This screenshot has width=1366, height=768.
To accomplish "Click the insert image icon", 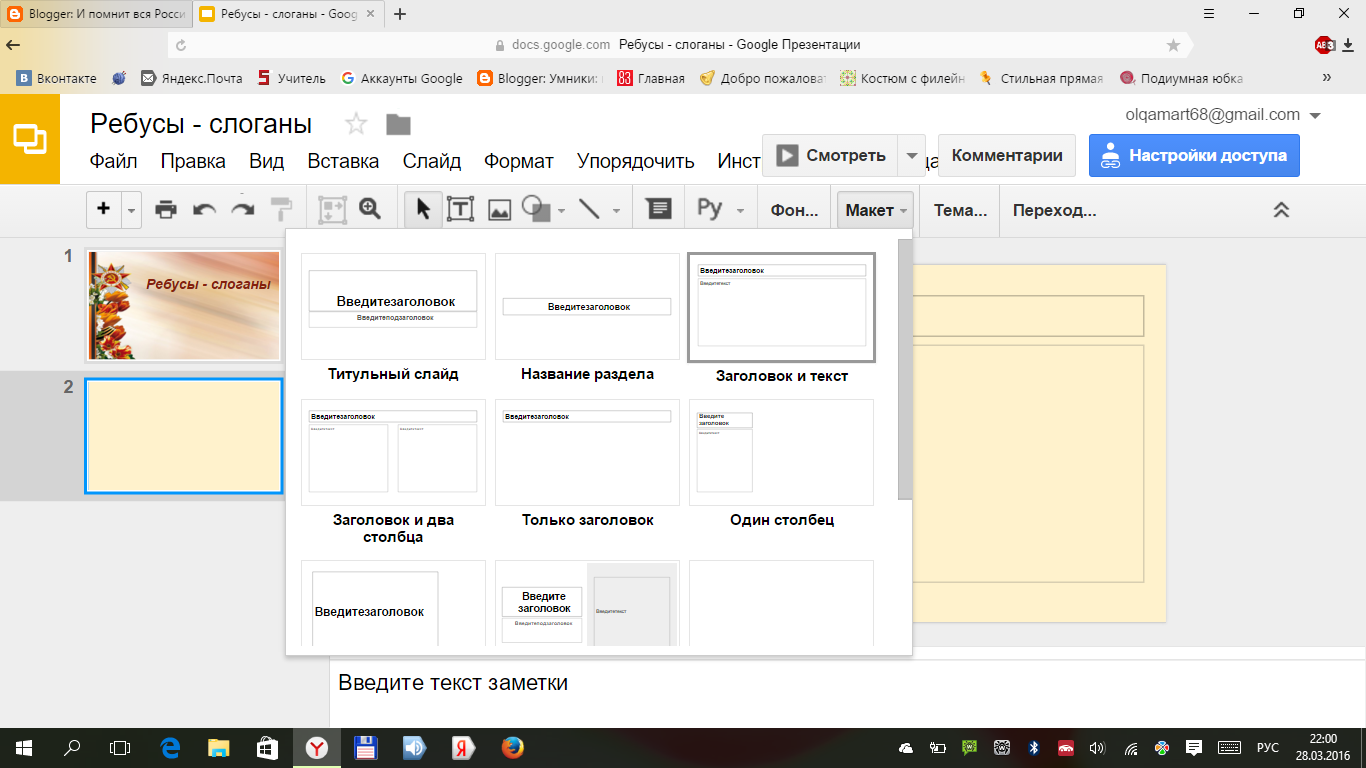I will coord(499,210).
